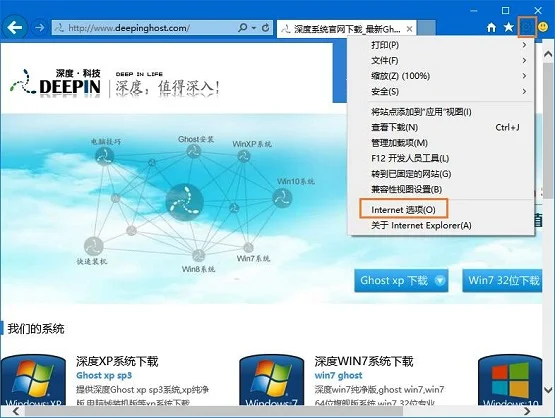Open the win7 ghost link
555x418 pixels.
(x=338, y=375)
